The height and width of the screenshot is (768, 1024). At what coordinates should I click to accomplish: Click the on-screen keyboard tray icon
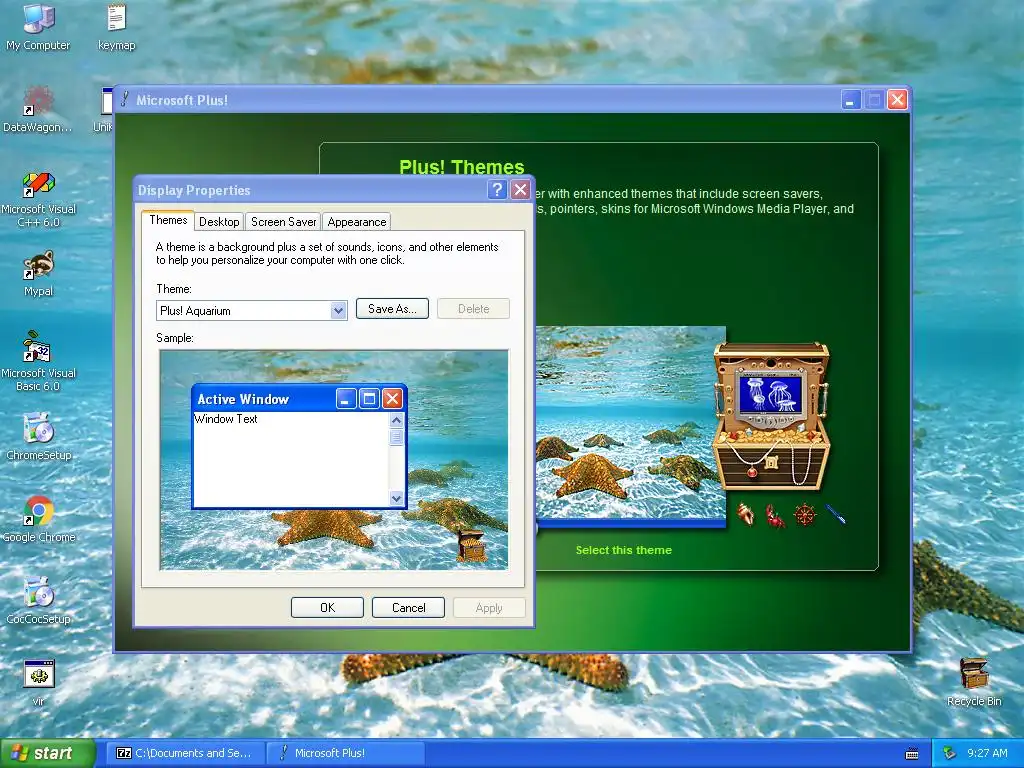[912, 754]
